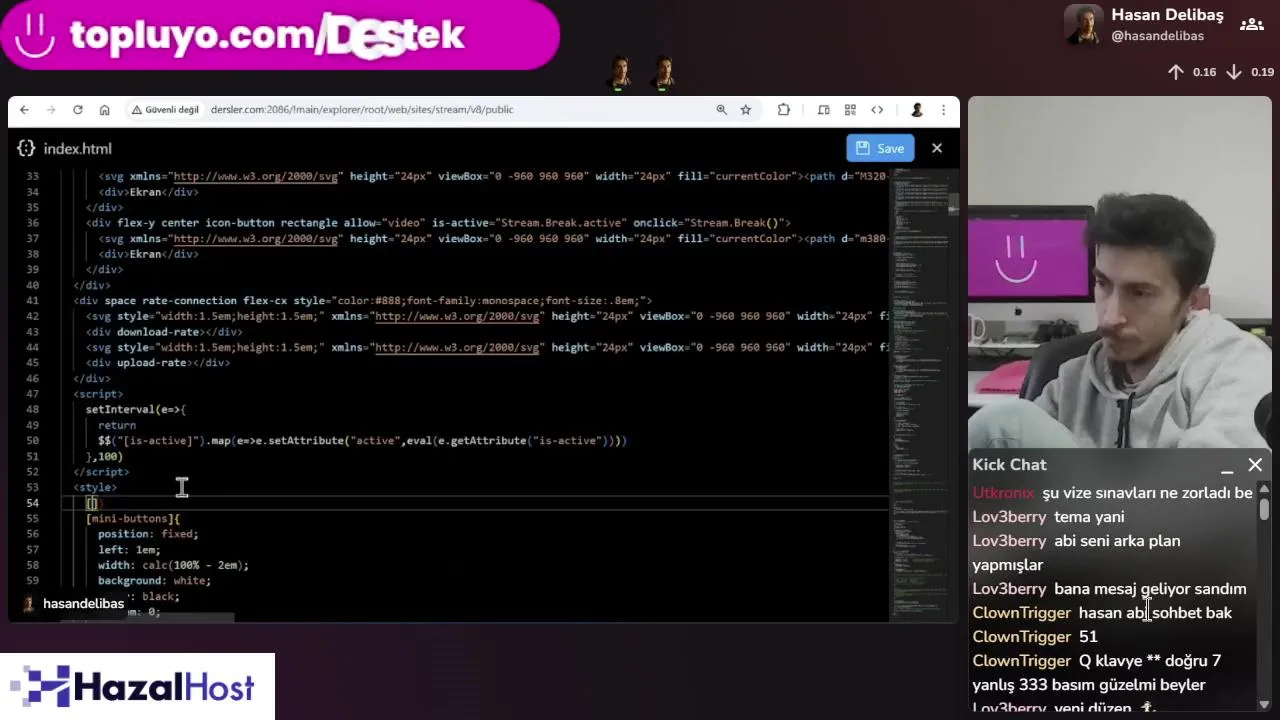Click the download rate down arrow
Viewport: 1280px width, 720px height.
(1234, 72)
